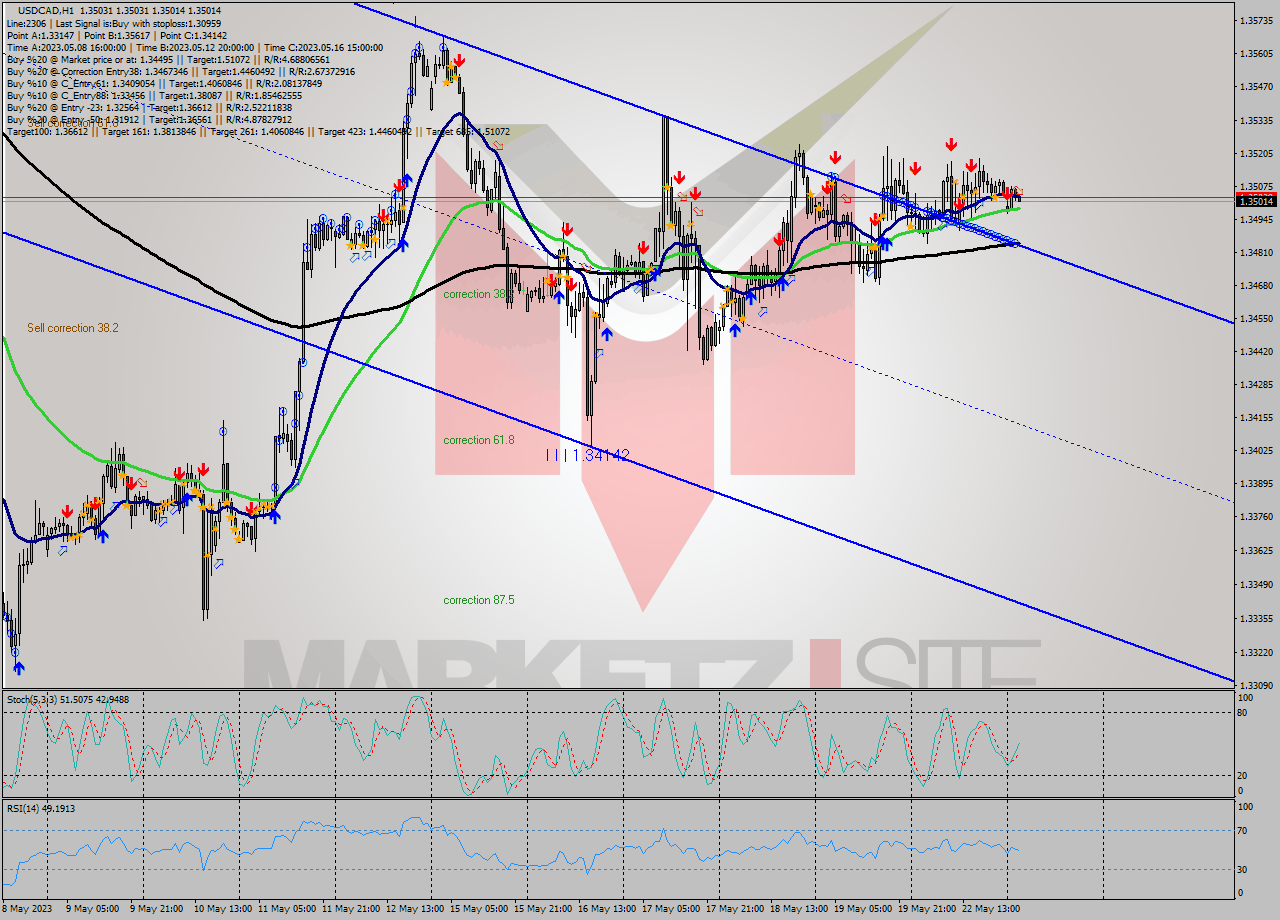1280x920 pixels.
Task: Click the orange 'Sell correction 38.2' label
Action: [x=73, y=328]
